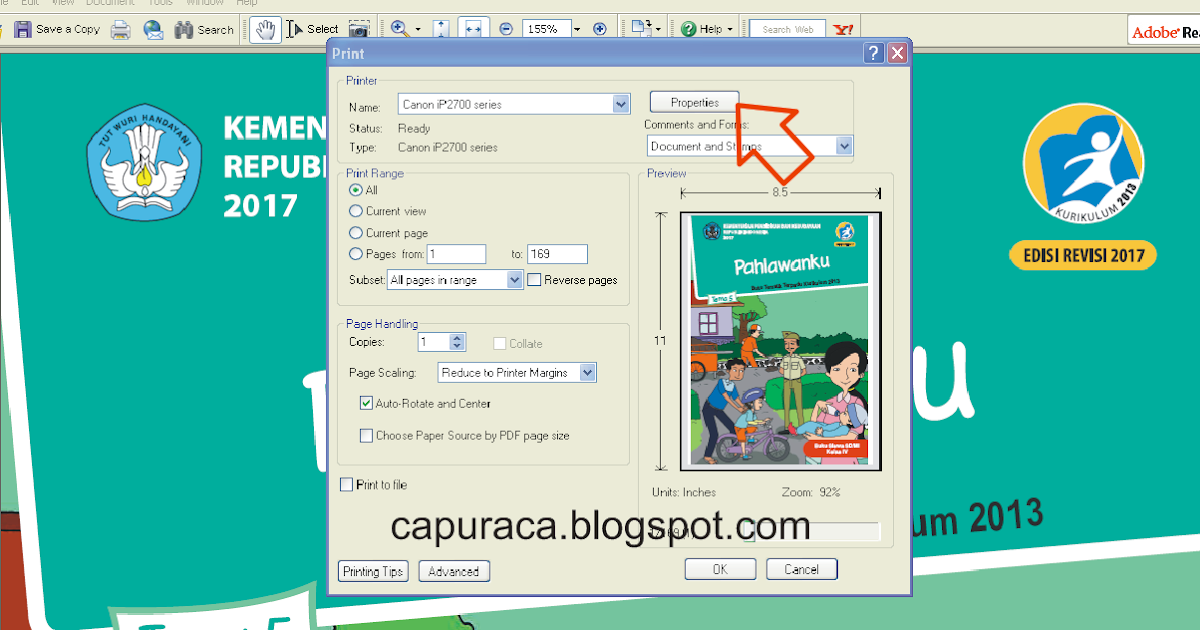This screenshot has height=630, width=1200.
Task: Click the Email globe icon in the toolbar
Action: pyautogui.click(x=153, y=30)
